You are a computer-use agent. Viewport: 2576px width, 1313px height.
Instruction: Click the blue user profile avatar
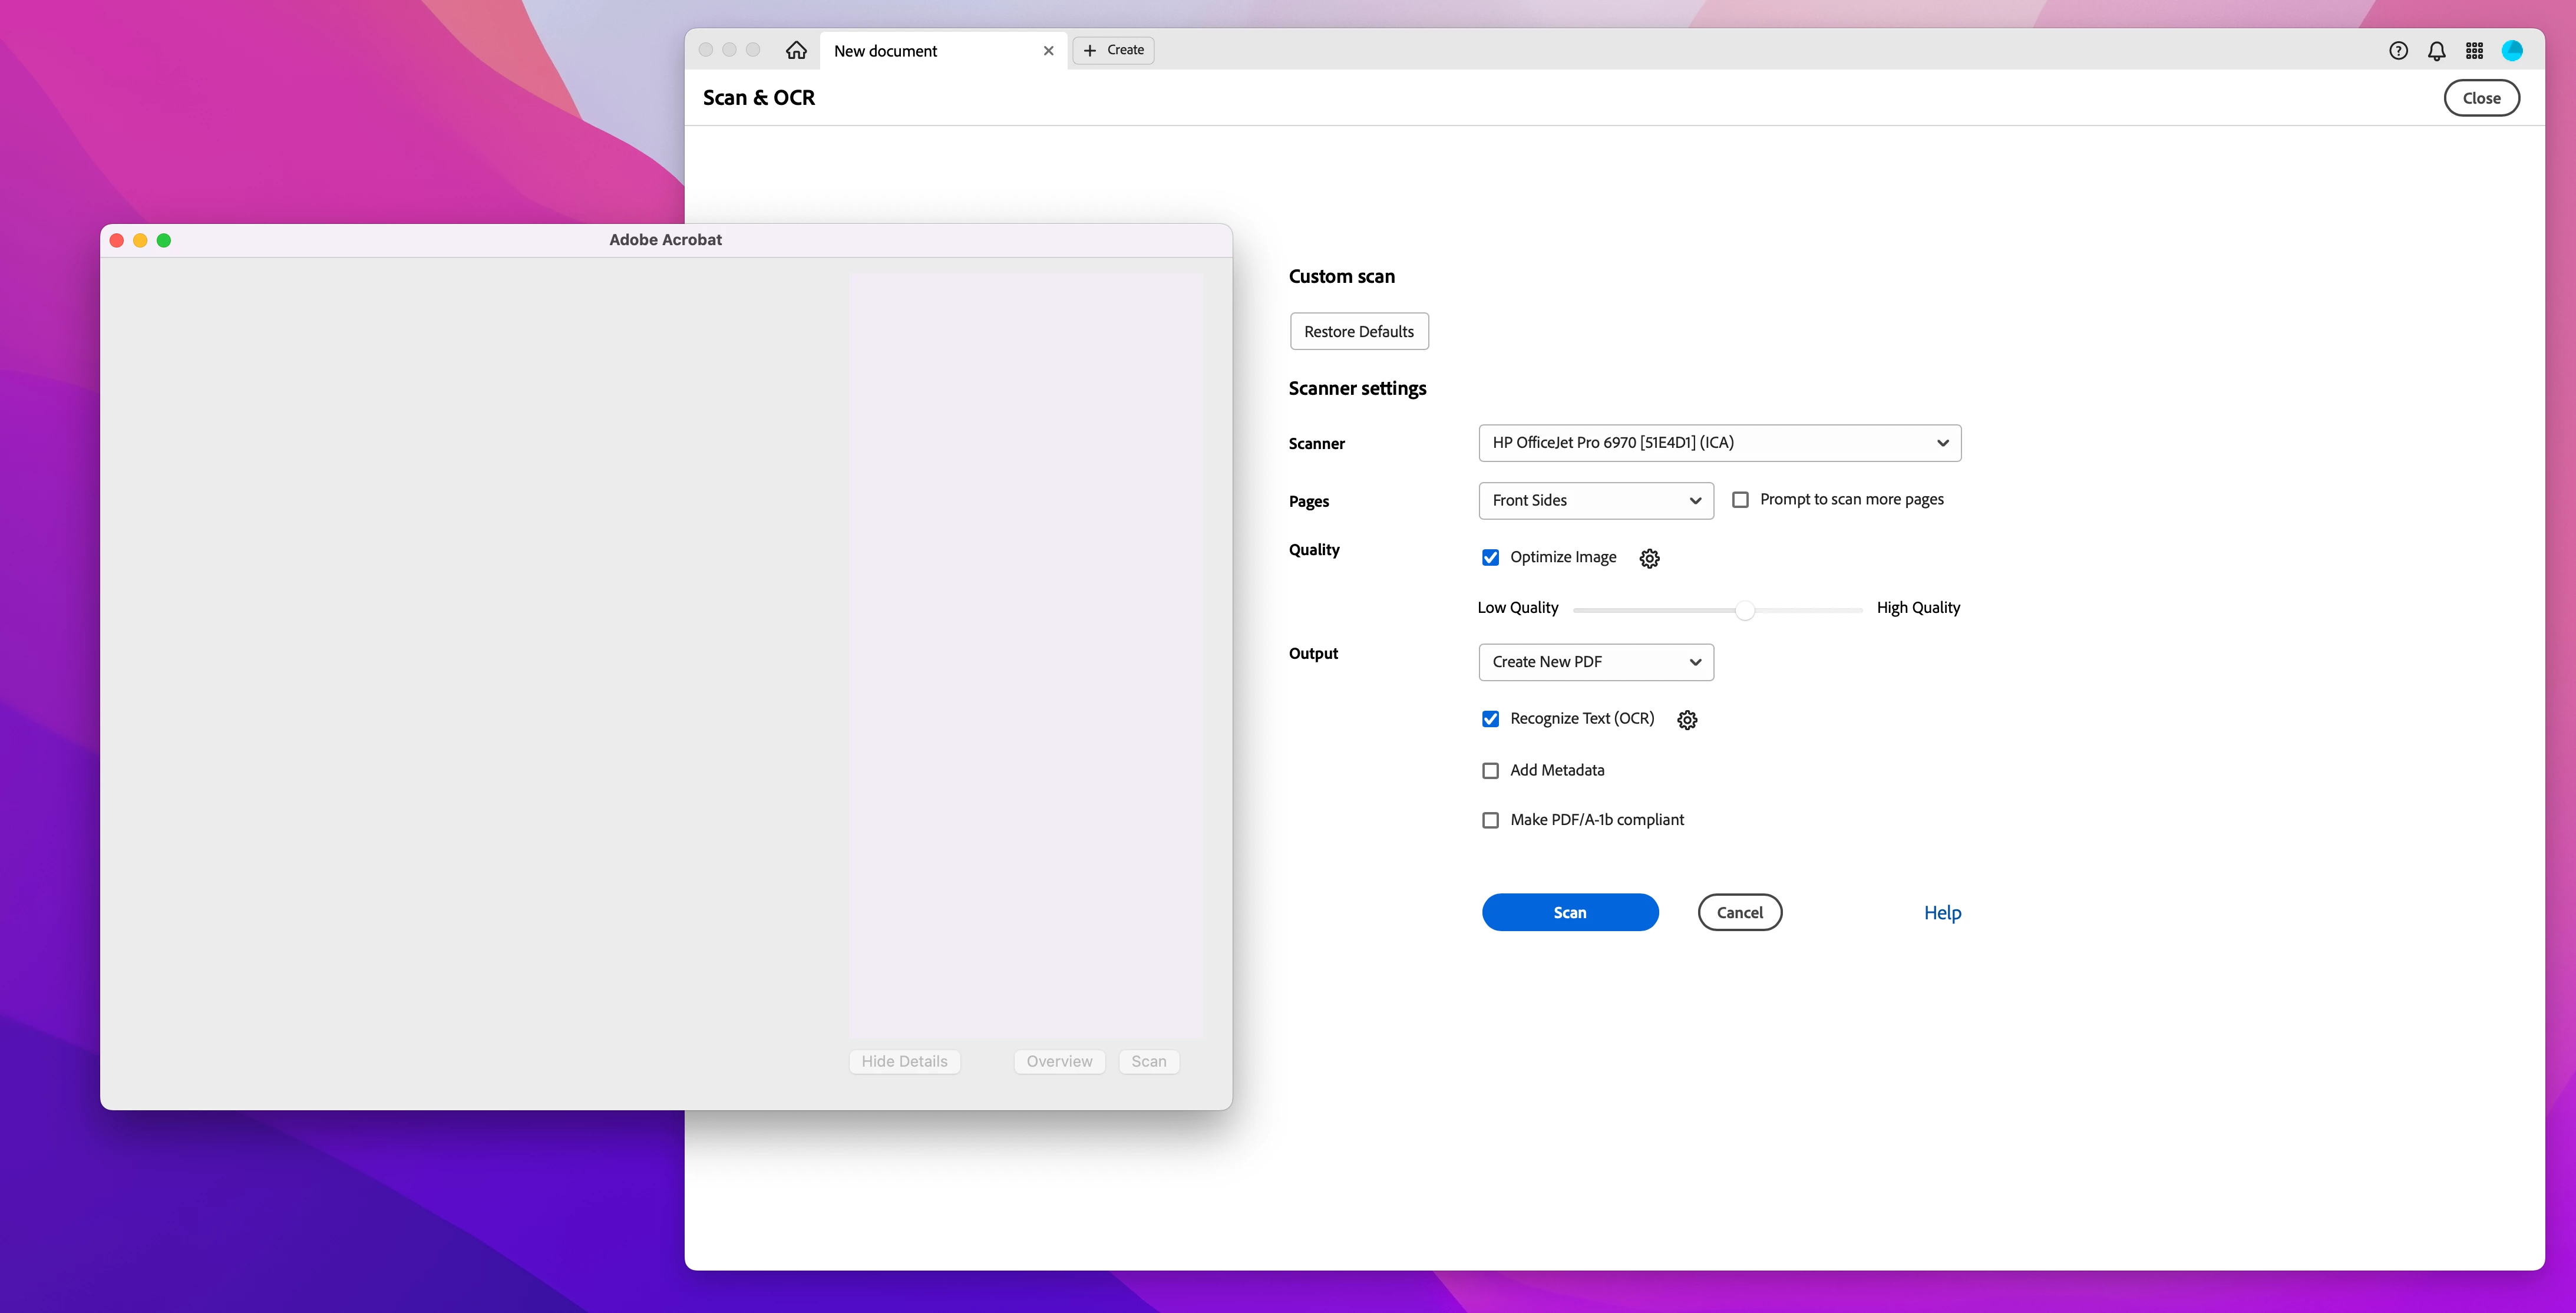2511,50
